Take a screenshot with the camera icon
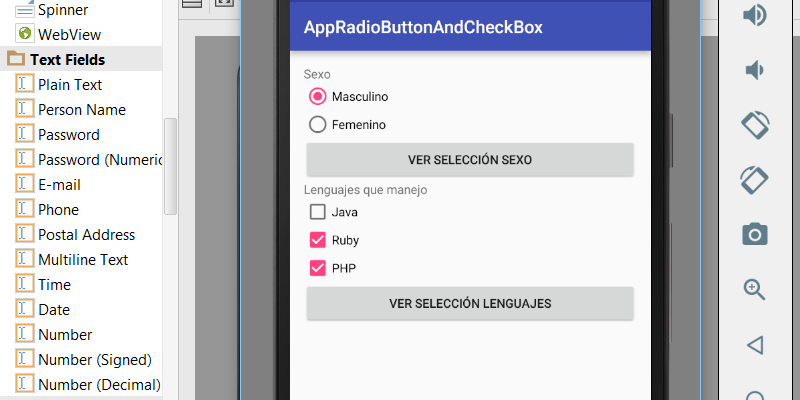800x400 pixels. (x=755, y=235)
